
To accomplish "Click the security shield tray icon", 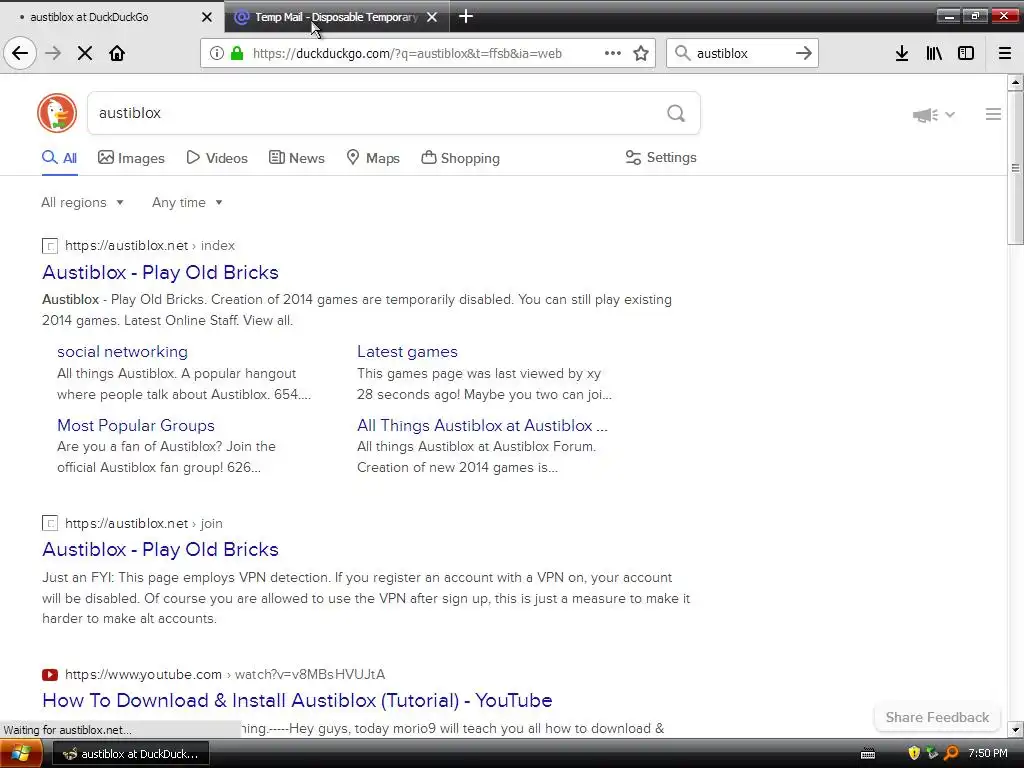I will click(x=914, y=753).
